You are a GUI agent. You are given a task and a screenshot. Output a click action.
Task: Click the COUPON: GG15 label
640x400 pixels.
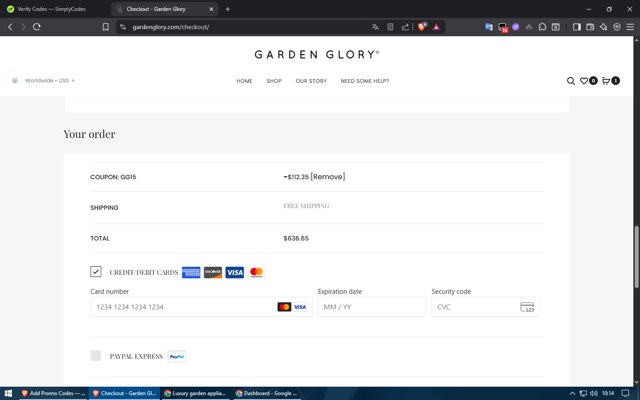pos(113,177)
